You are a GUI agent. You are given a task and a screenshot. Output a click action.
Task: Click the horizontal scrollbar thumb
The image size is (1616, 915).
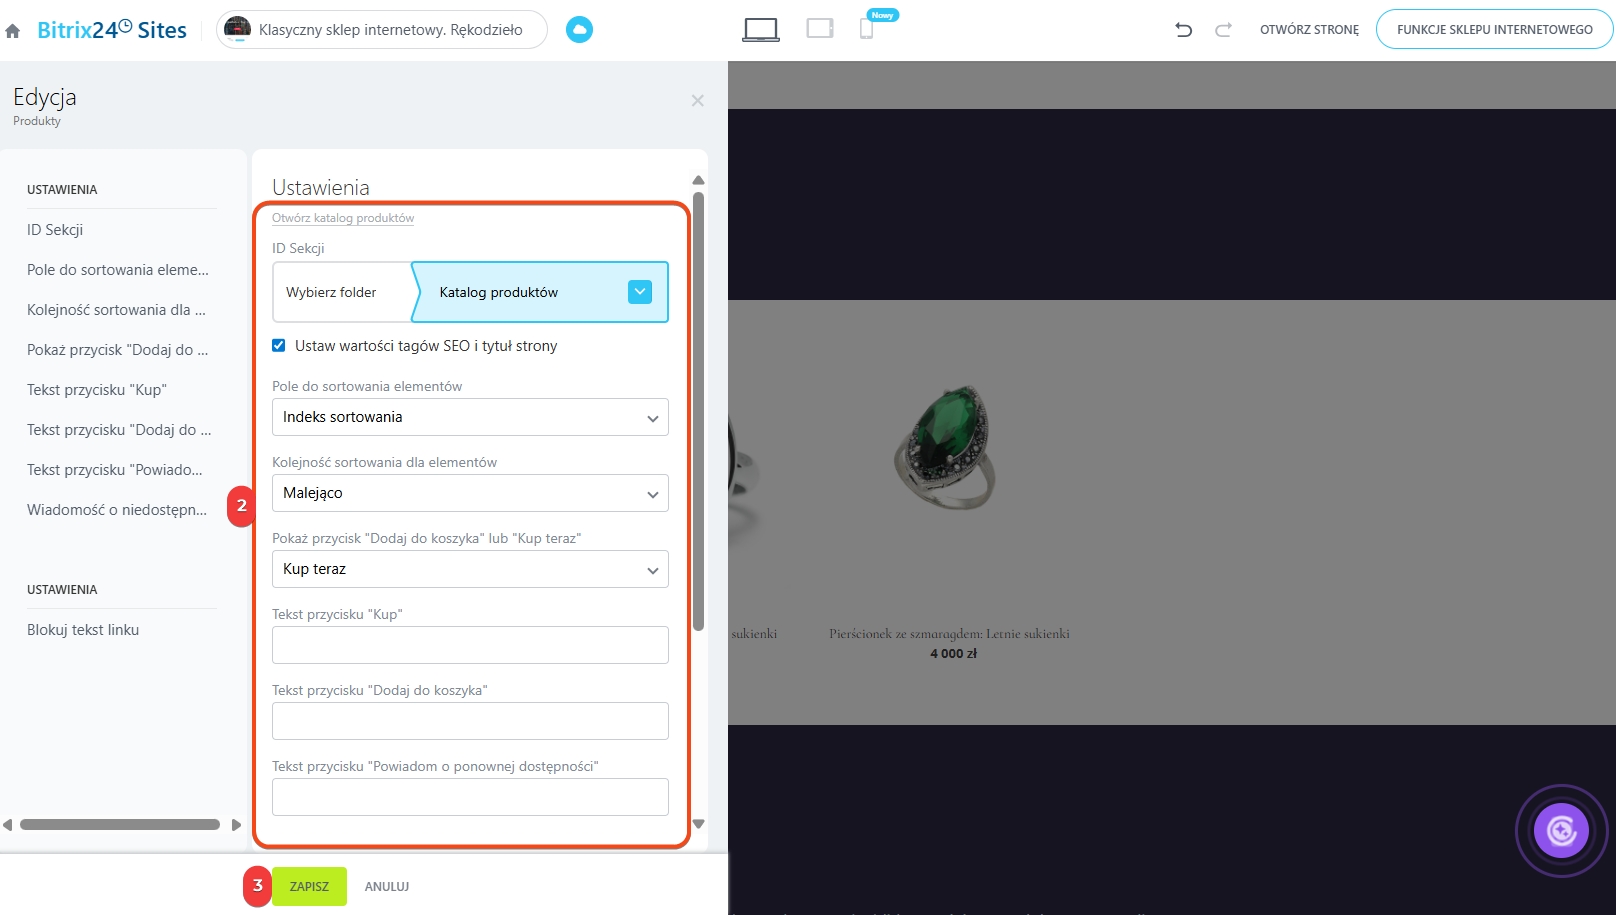120,825
